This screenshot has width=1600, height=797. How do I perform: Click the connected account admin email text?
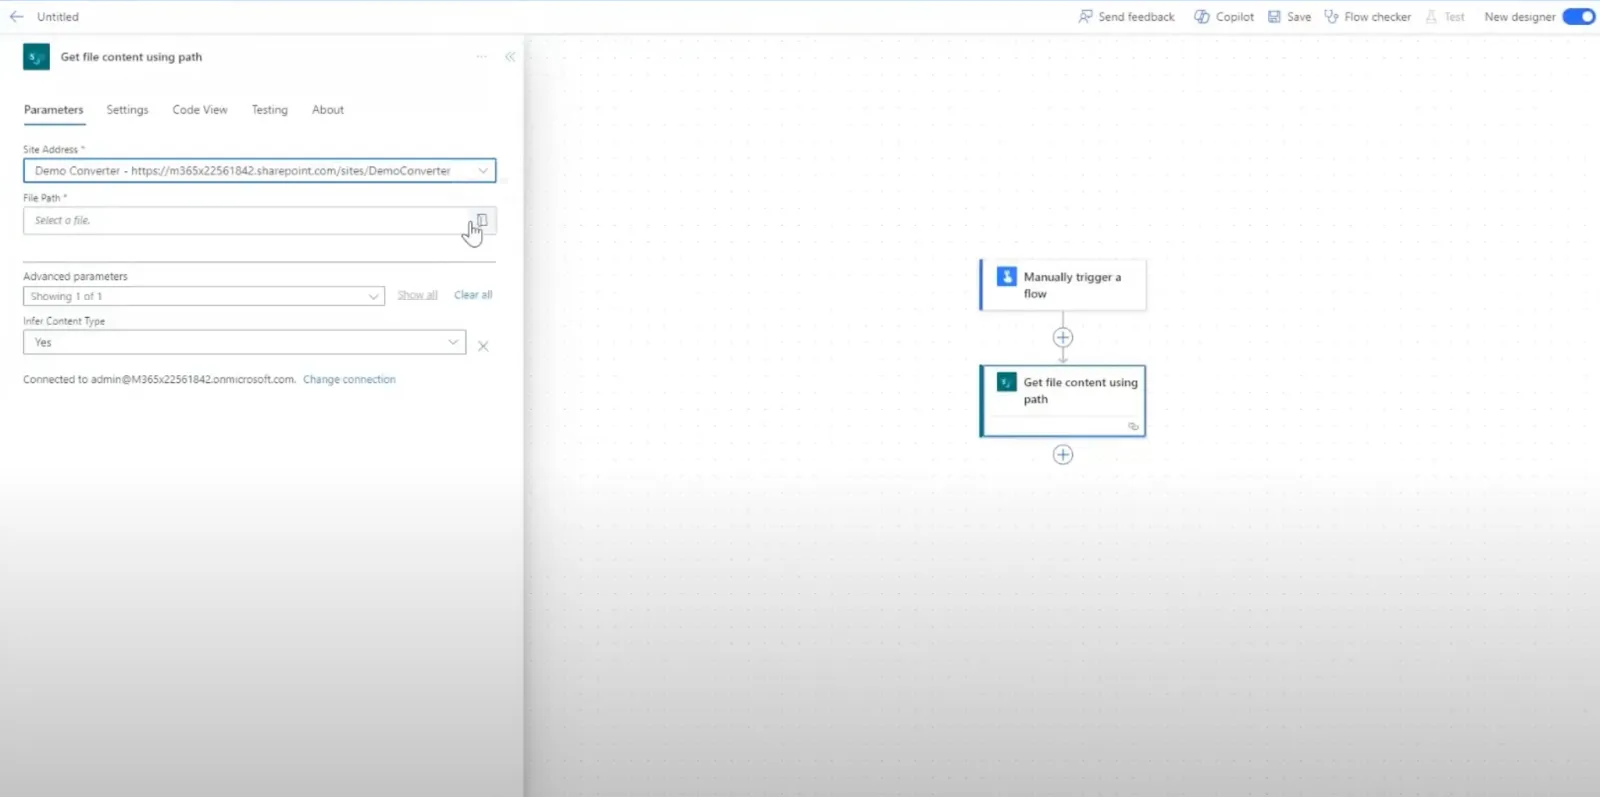point(193,380)
